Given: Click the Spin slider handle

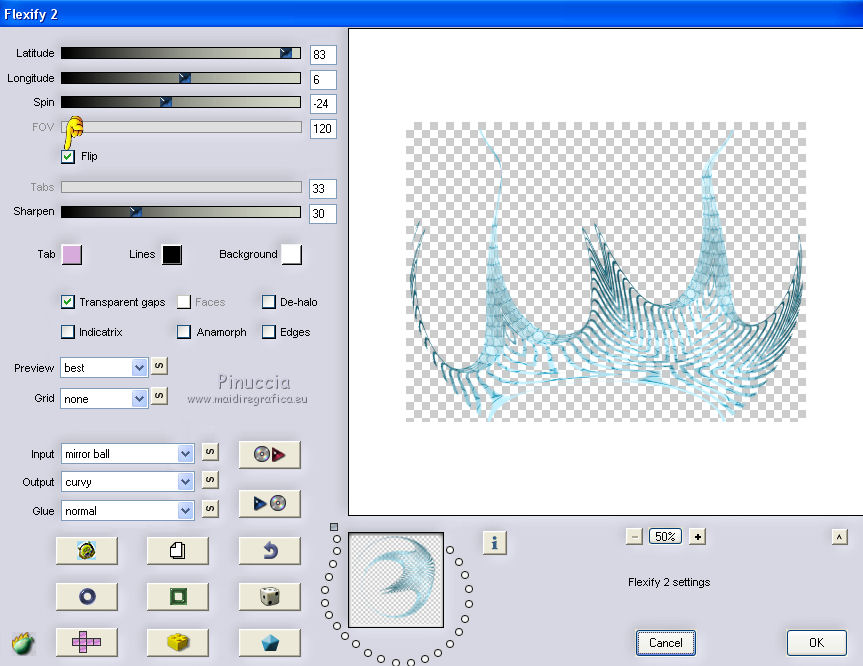Looking at the screenshot, I should tap(166, 102).
